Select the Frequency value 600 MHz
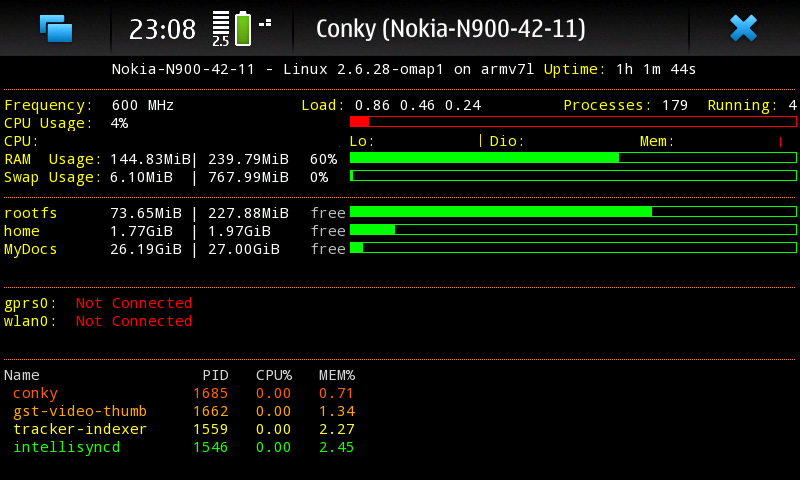The image size is (800, 480). coord(143,106)
